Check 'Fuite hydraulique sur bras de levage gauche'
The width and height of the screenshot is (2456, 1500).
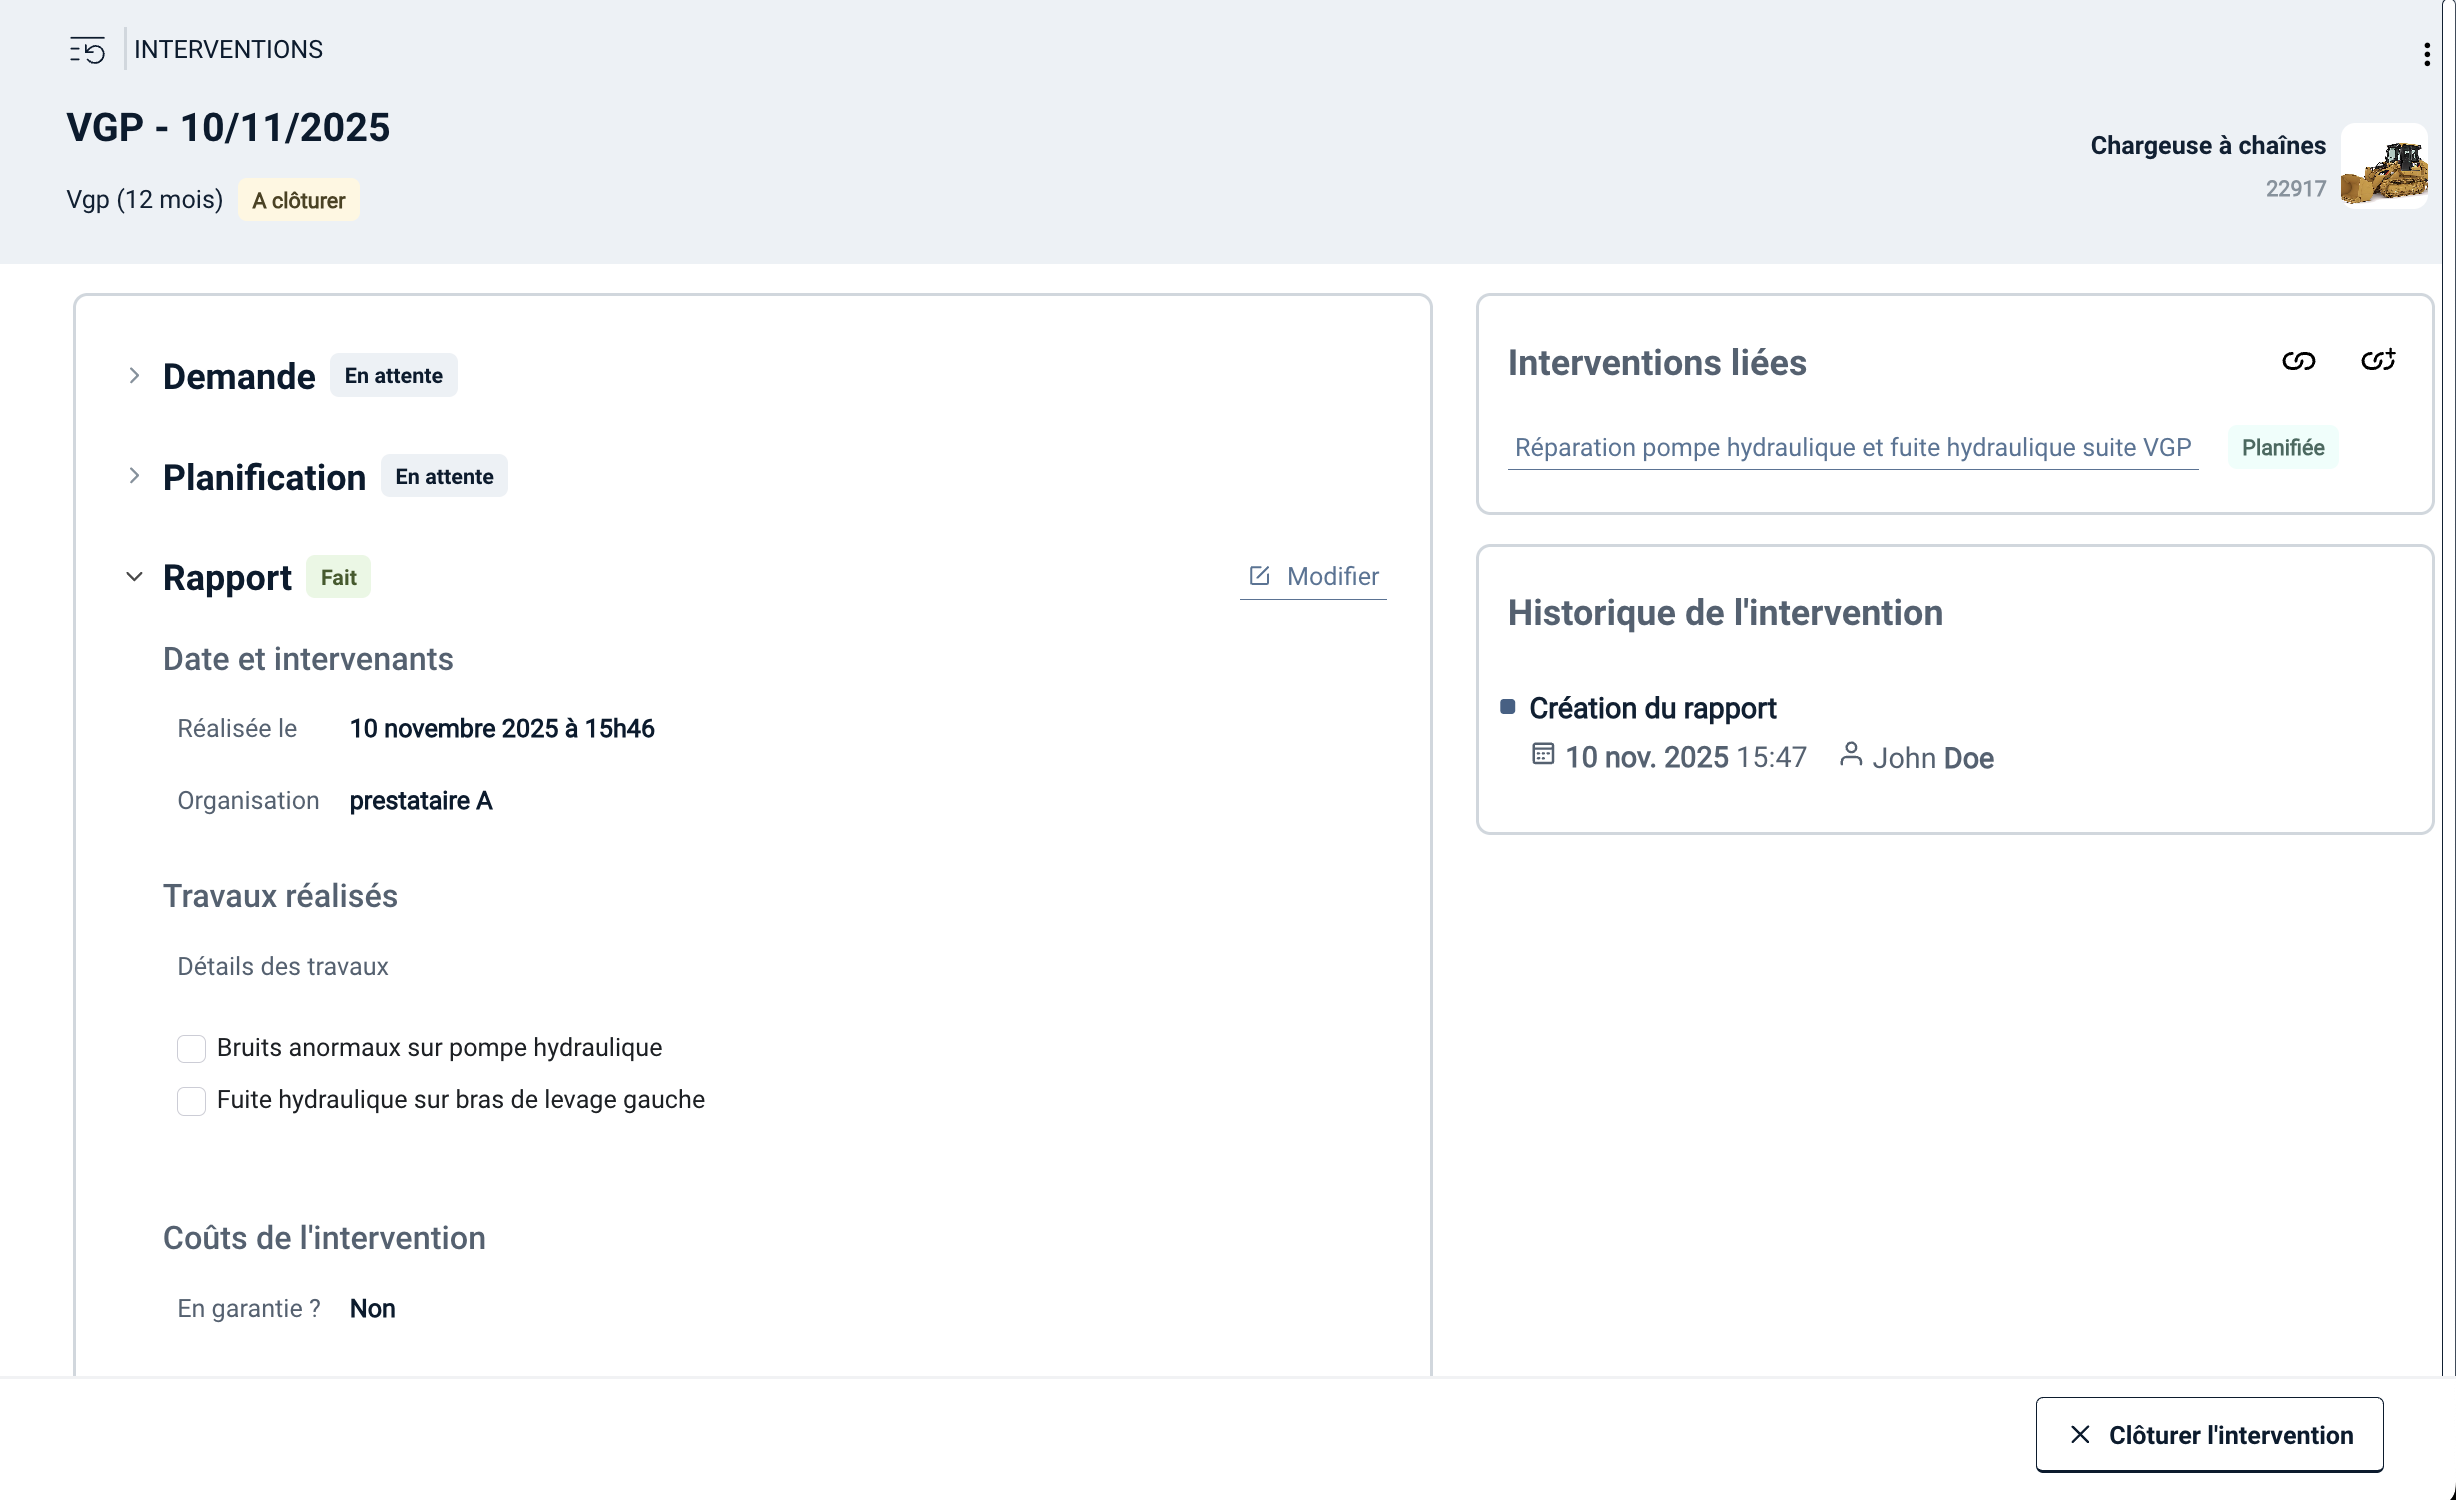pos(191,1100)
